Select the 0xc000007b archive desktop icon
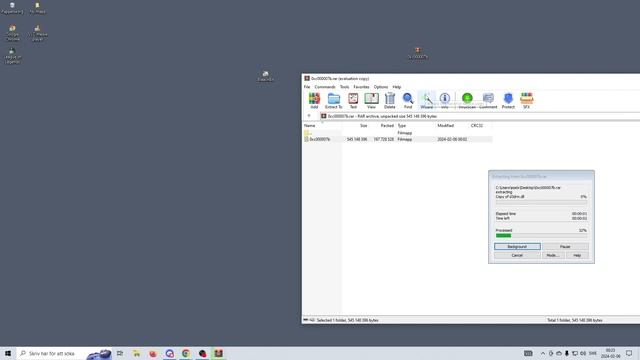Viewport: 640px width, 360px height. 418,53
